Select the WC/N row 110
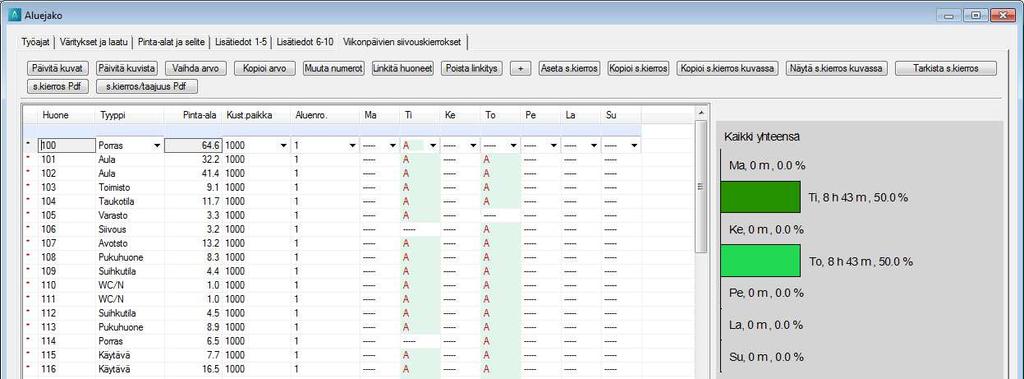 pyautogui.click(x=332, y=286)
